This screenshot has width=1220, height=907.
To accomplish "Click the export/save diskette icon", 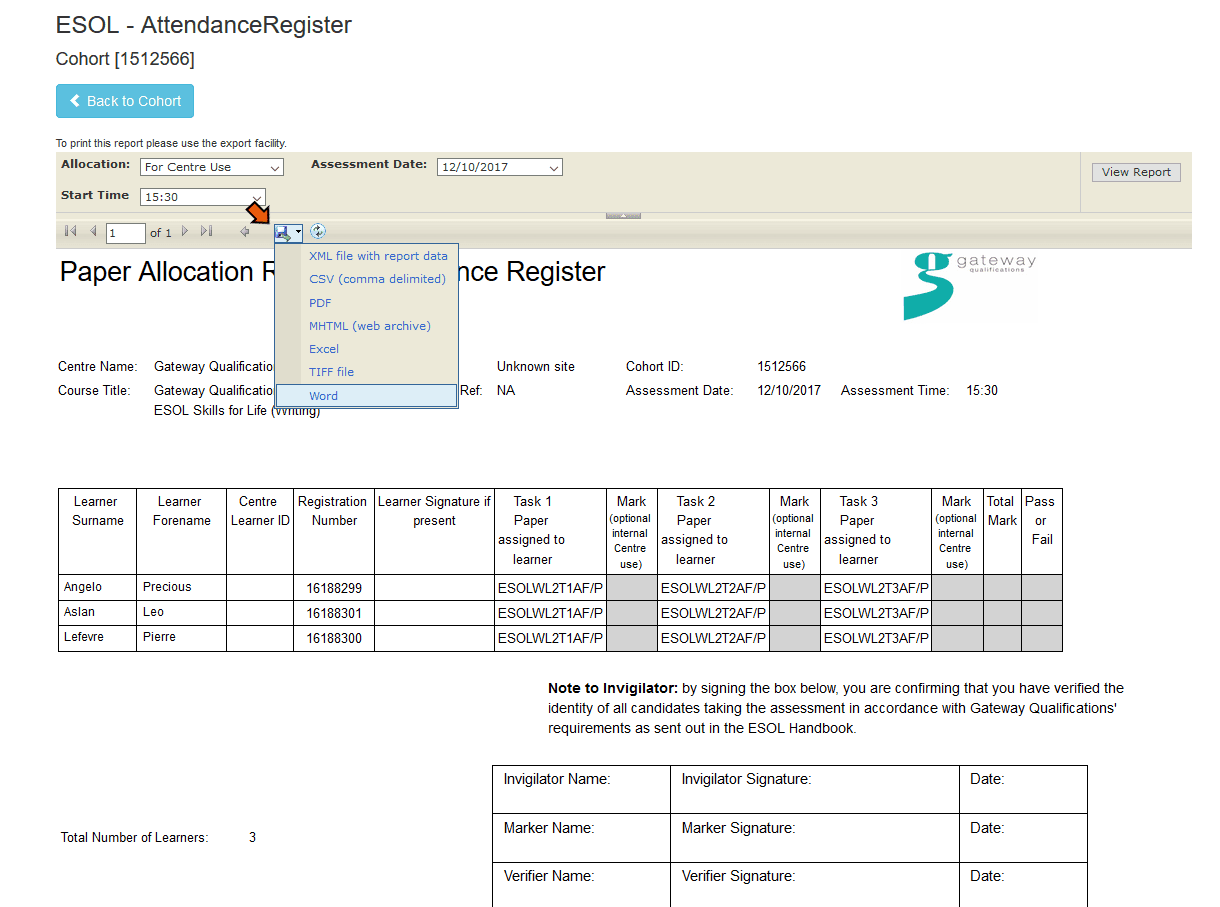I will point(285,231).
